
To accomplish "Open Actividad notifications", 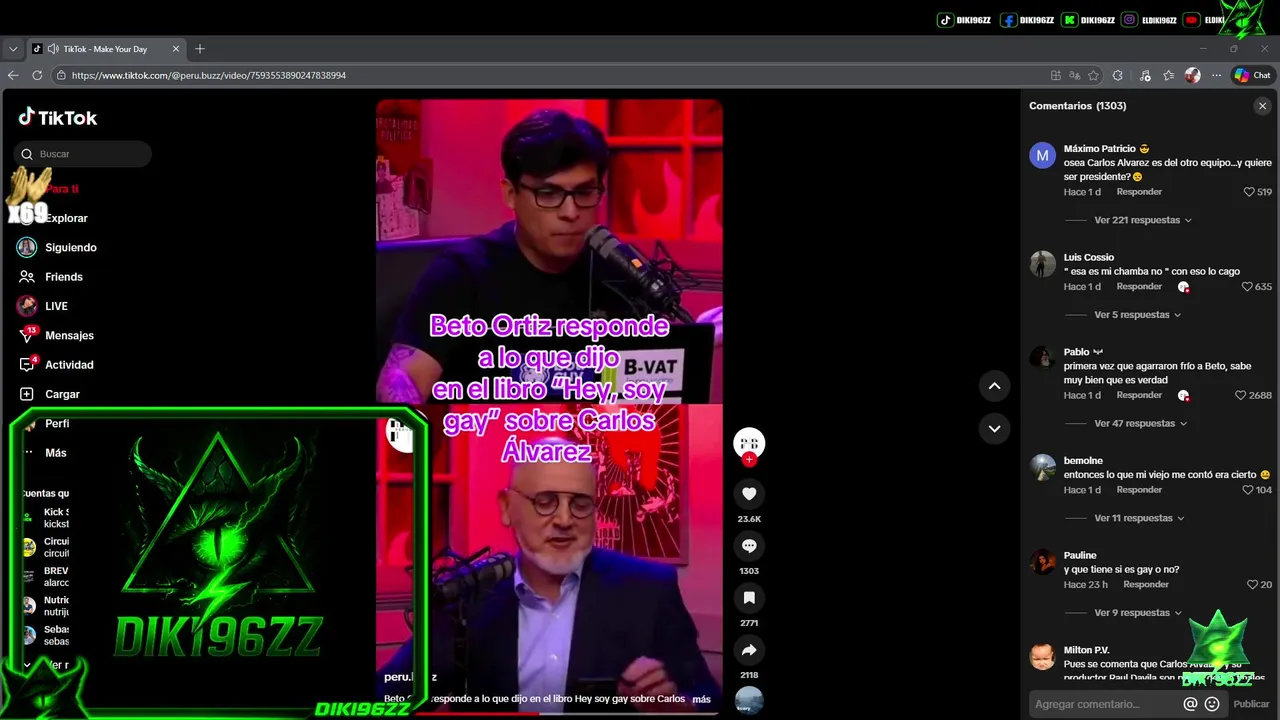I will click(69, 365).
